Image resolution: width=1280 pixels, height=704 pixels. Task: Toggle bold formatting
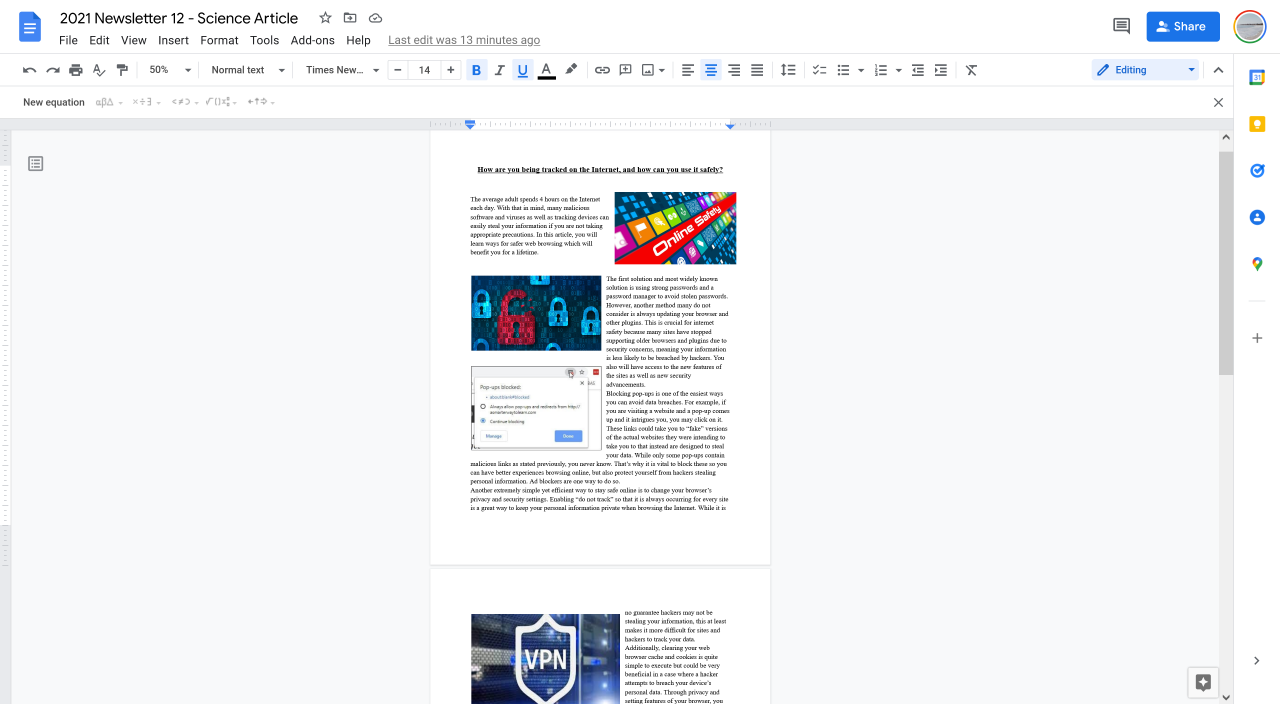pyautogui.click(x=476, y=70)
